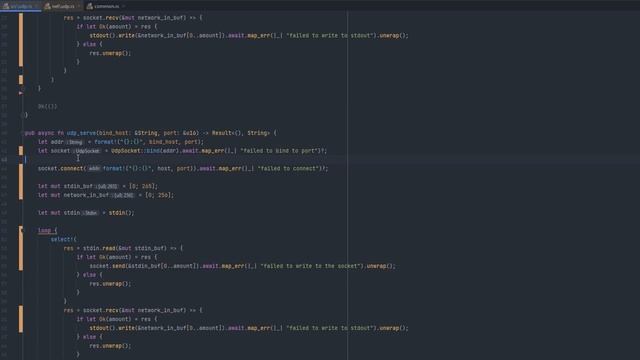Click the addr parameter hint inside socket.connect

click(94, 169)
